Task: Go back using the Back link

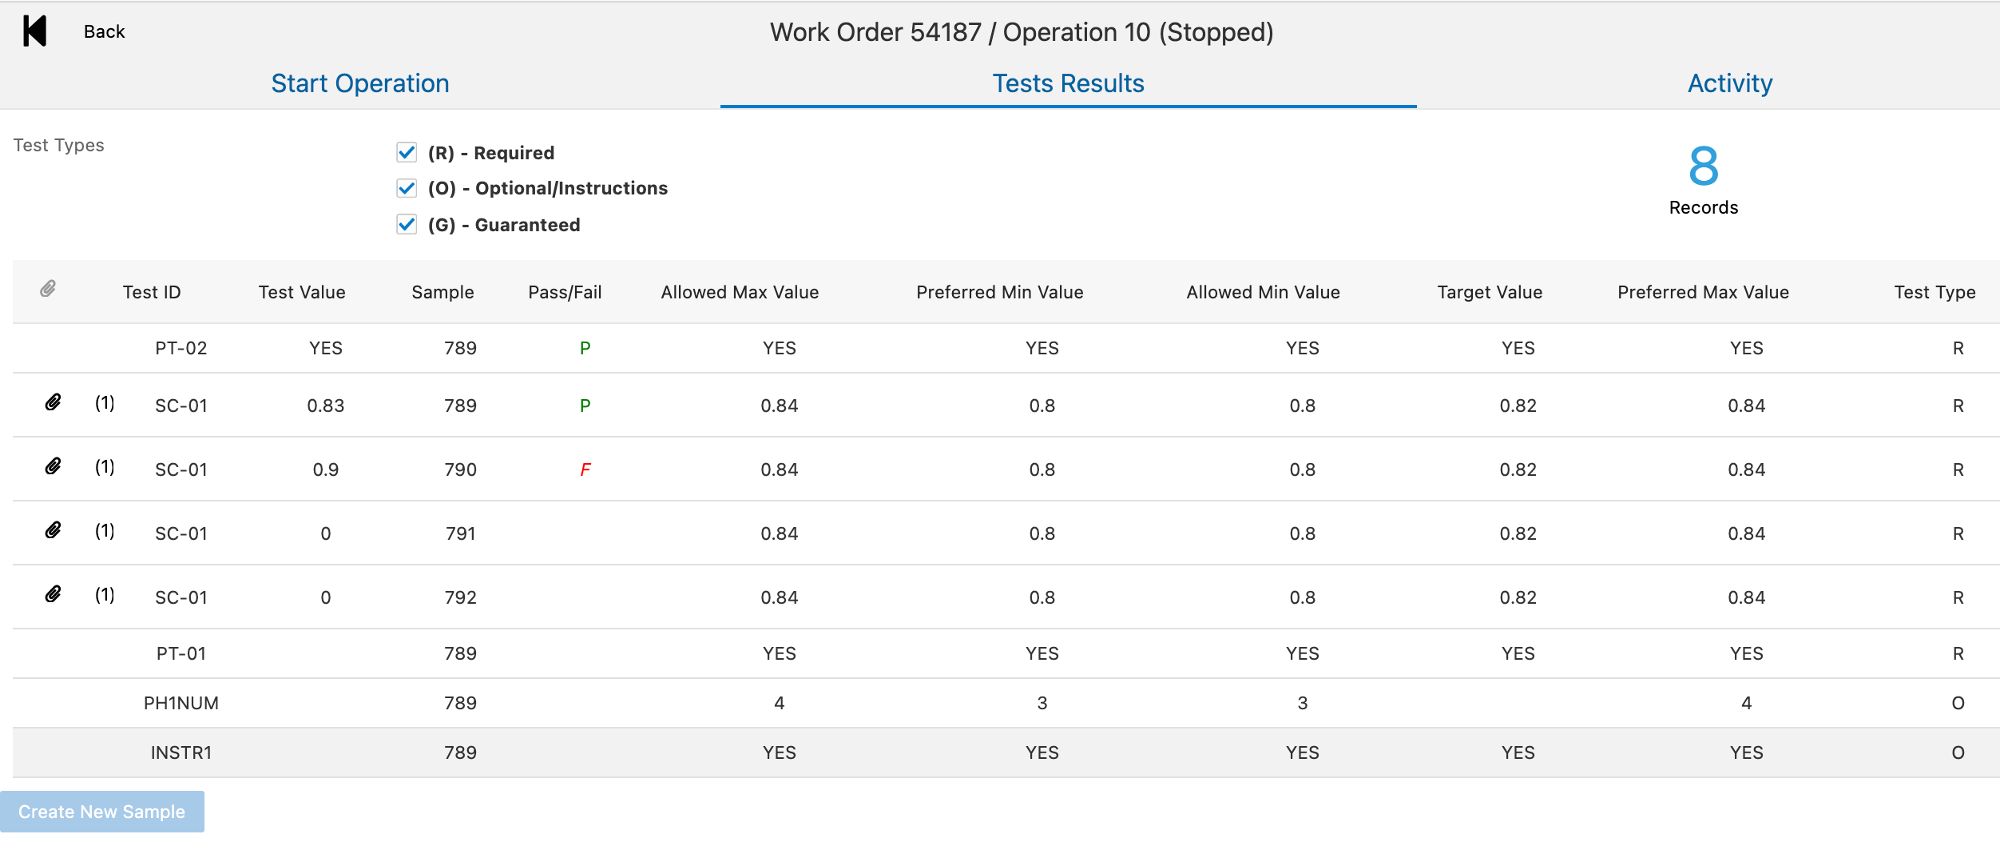Action: [x=104, y=32]
